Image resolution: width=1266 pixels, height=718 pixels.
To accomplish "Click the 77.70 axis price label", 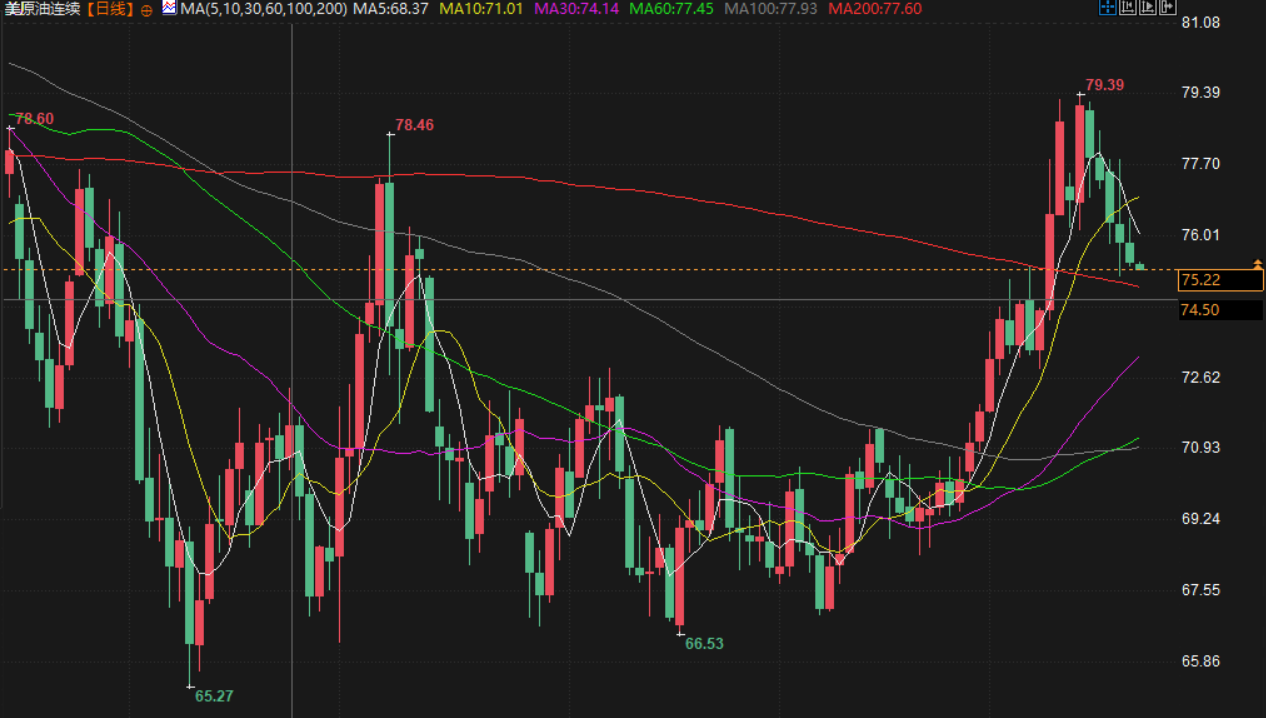I will 1201,163.
